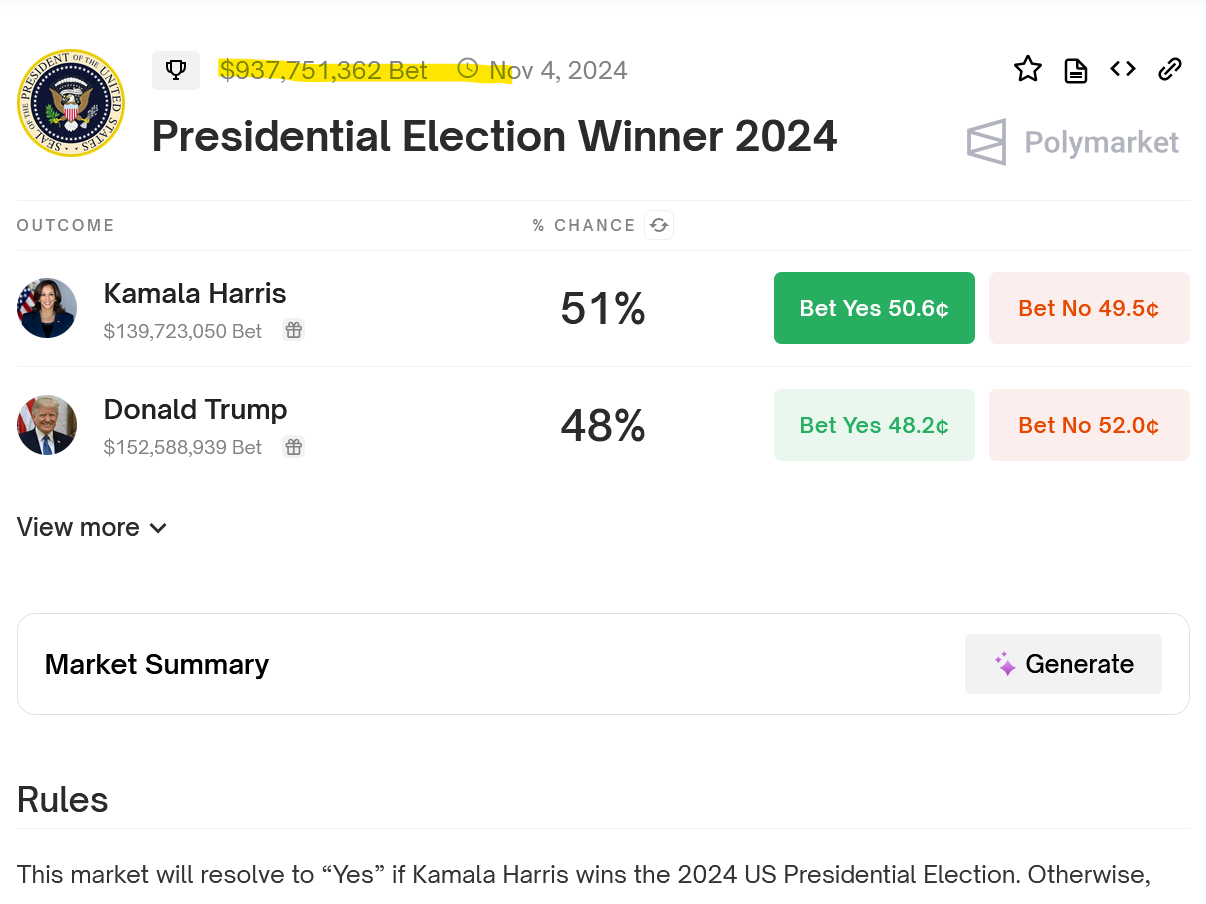Expand View more to show additional outcomes
The width and height of the screenshot is (1206, 904).
click(78, 527)
